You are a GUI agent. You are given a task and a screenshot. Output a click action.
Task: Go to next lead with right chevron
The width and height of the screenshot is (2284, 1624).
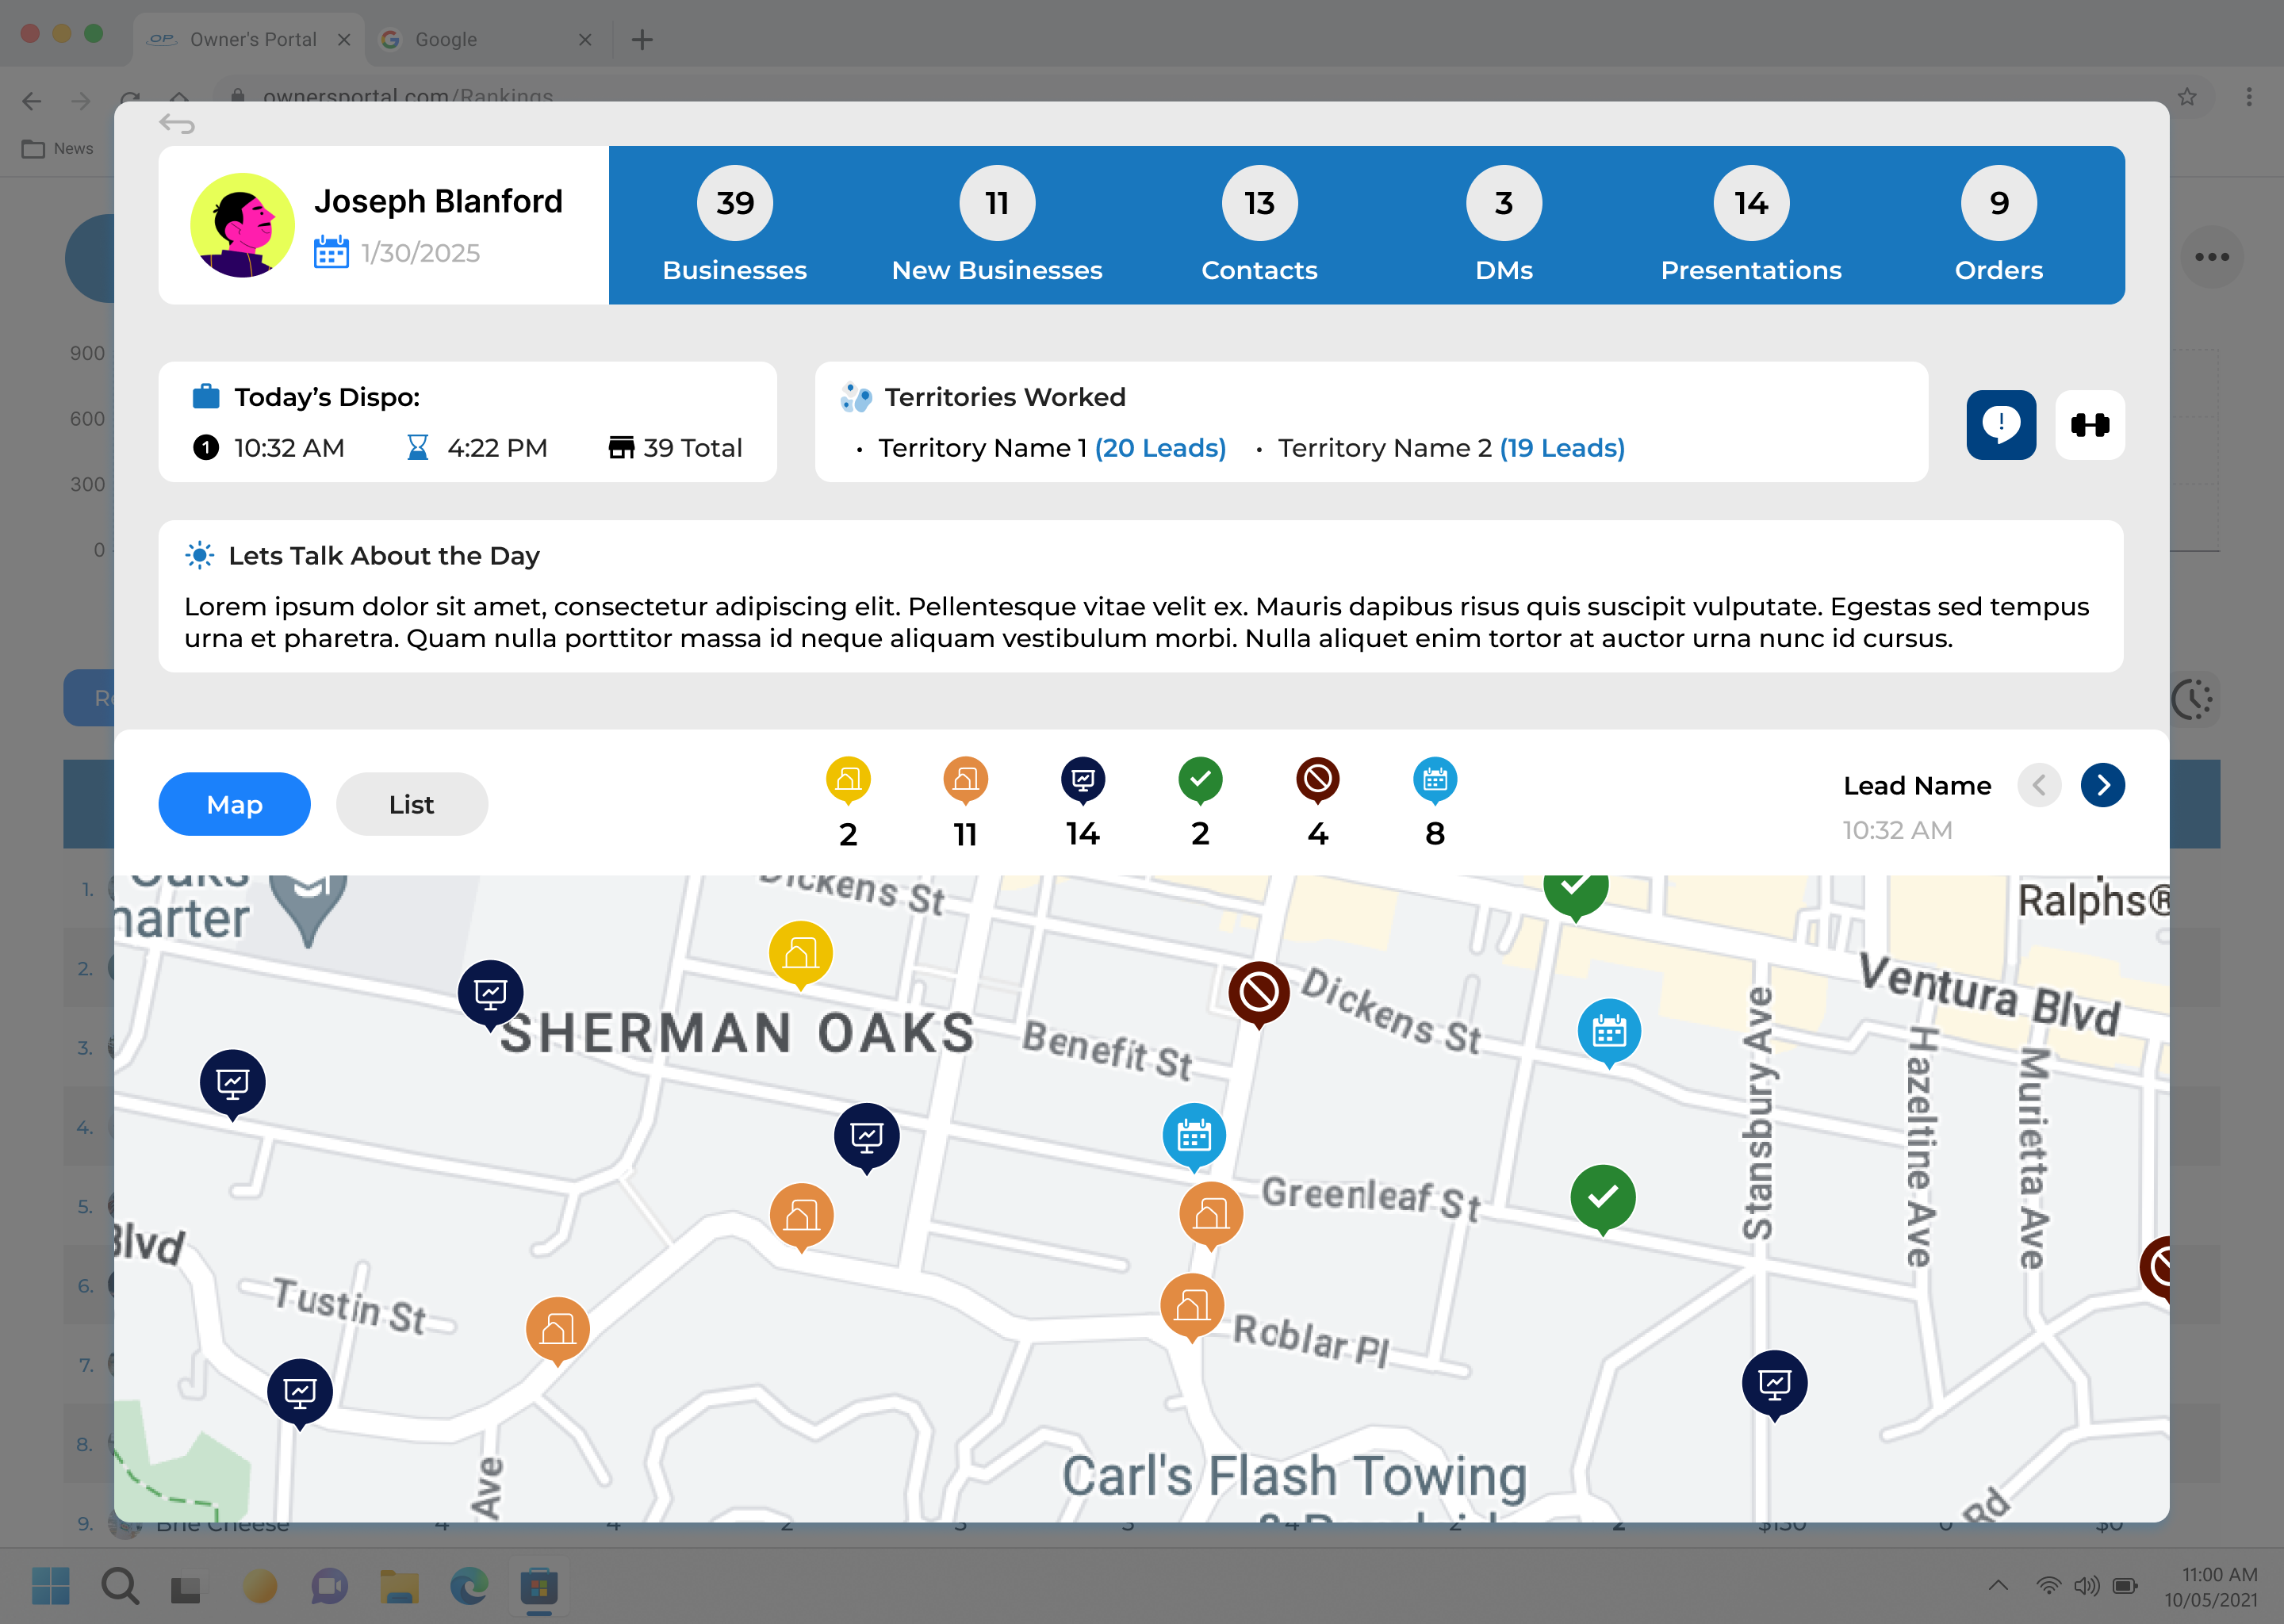click(2102, 785)
